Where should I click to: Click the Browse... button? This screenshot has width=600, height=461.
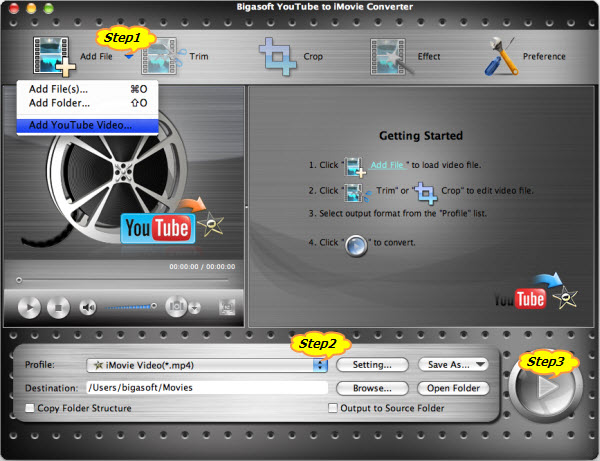[372, 388]
